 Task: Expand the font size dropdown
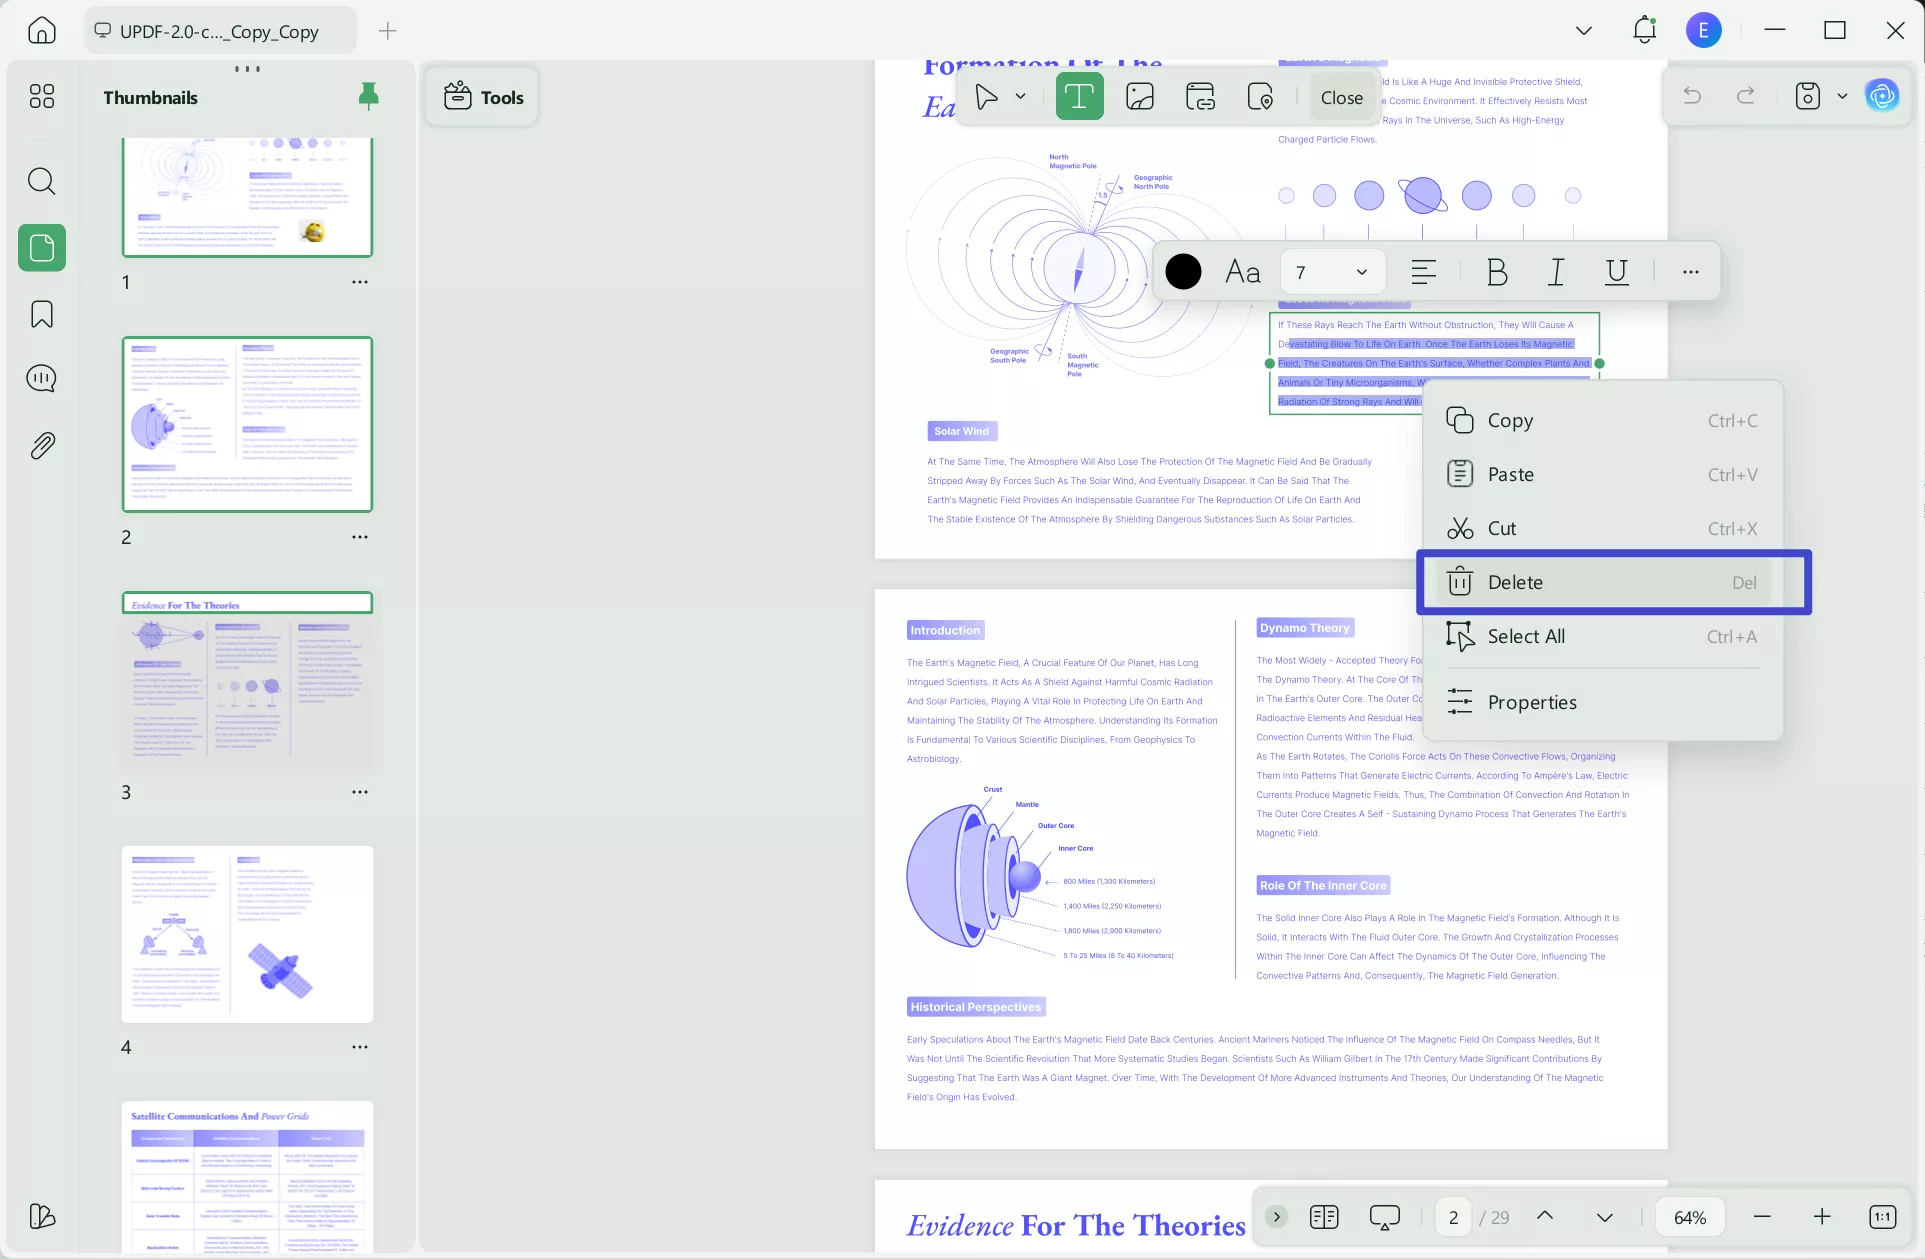pos(1361,272)
